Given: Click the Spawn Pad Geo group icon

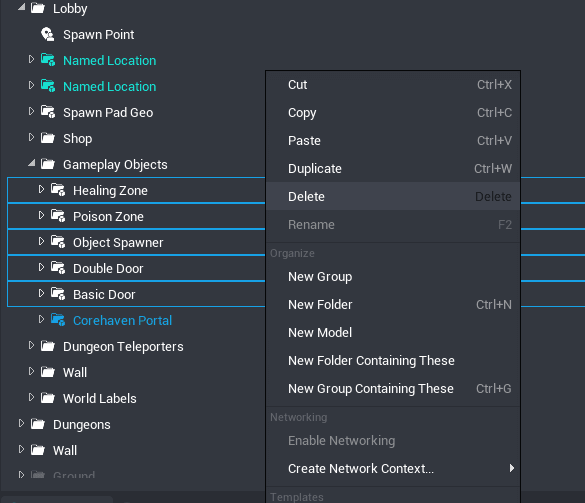Looking at the screenshot, I should [48, 112].
